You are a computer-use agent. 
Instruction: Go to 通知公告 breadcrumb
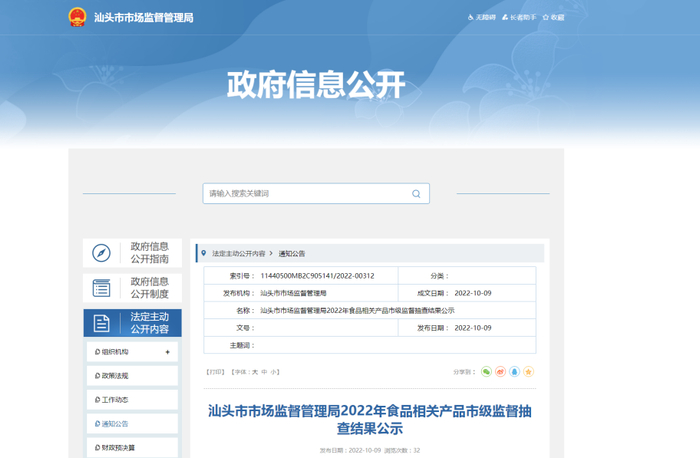point(292,254)
